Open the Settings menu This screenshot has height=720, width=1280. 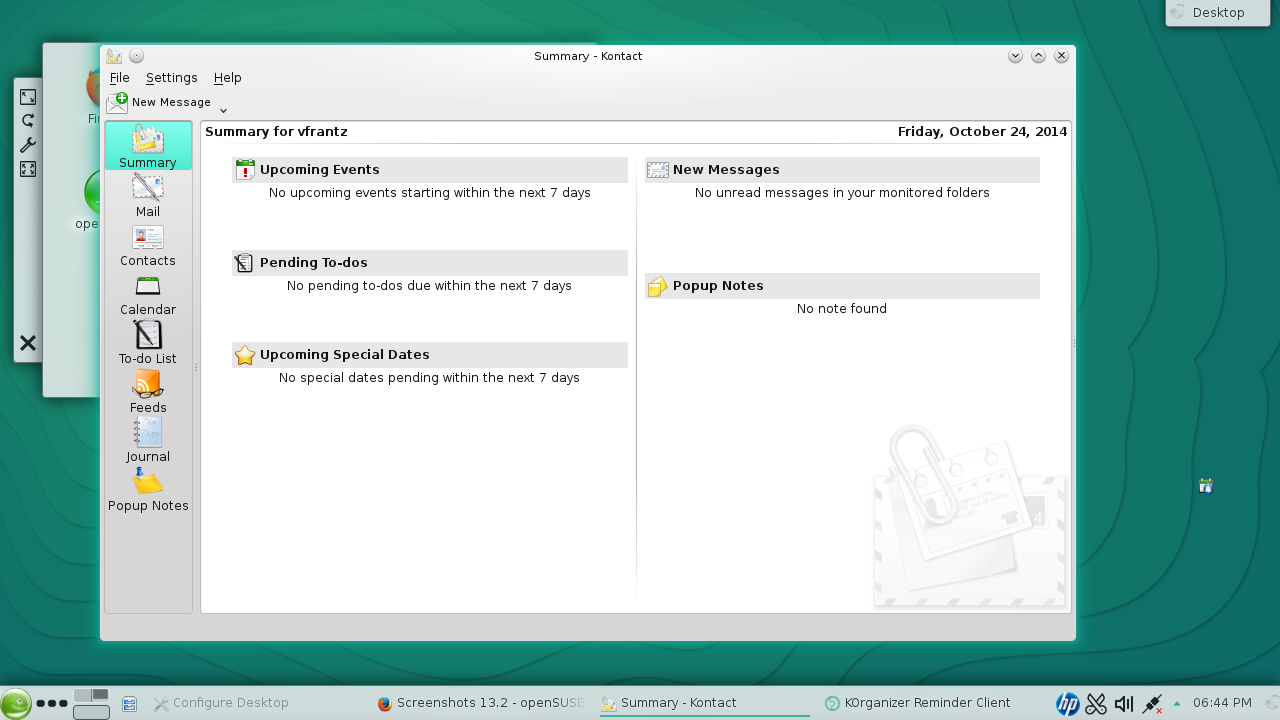(172, 78)
